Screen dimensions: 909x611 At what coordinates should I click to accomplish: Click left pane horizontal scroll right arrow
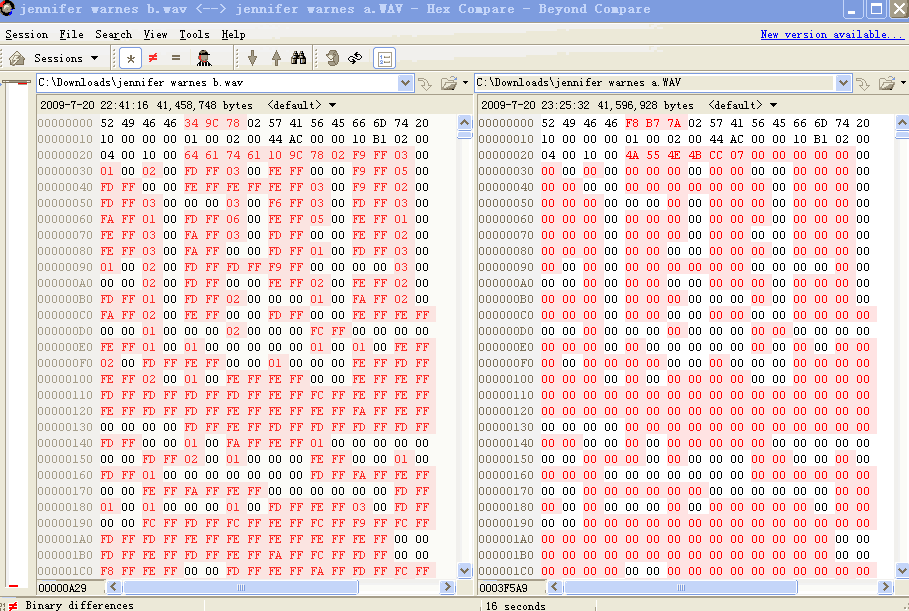(x=447, y=587)
